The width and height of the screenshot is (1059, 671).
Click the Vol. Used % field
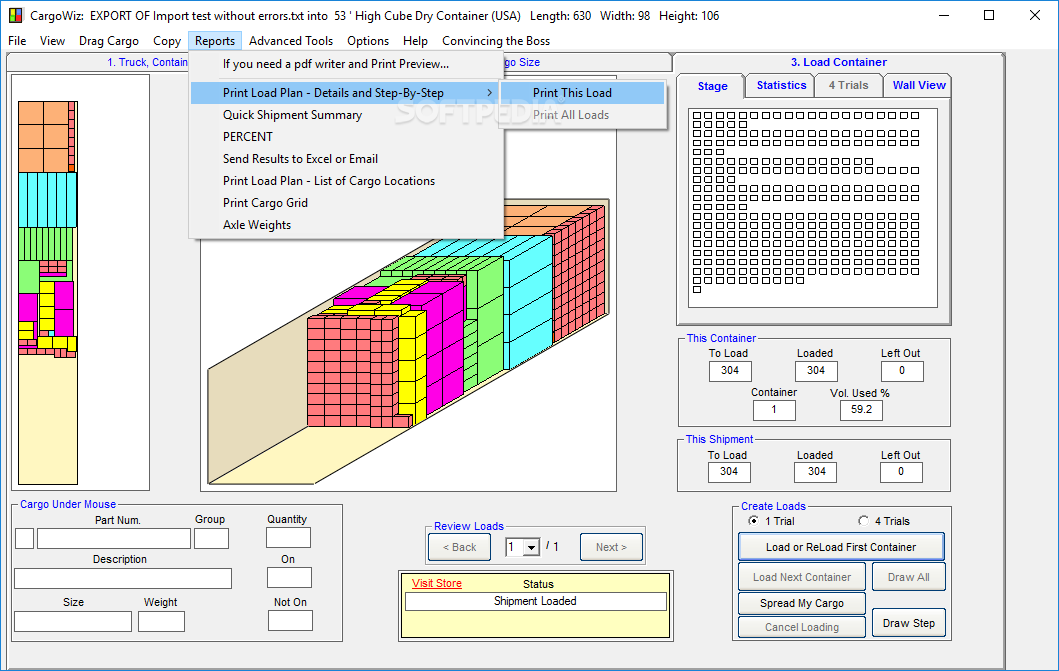point(861,410)
